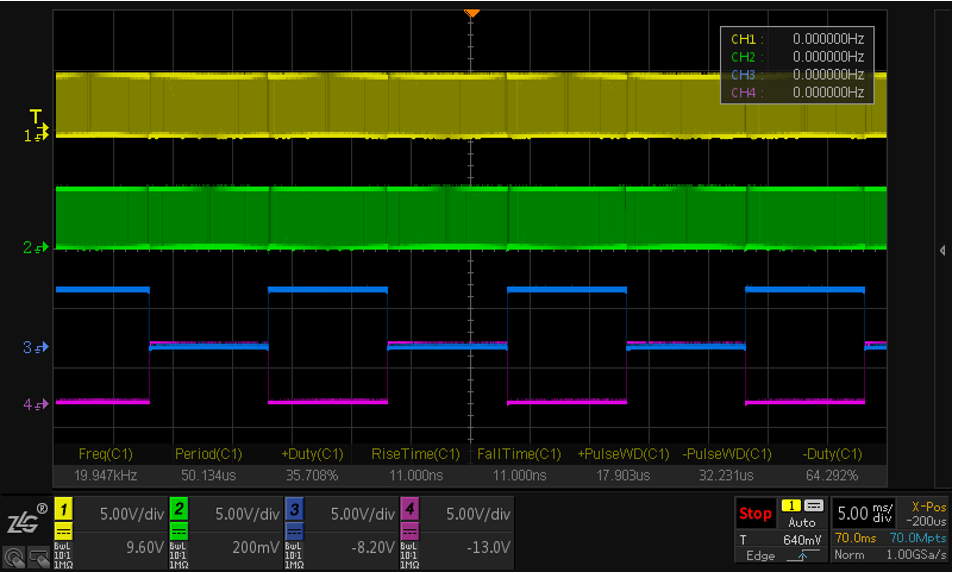Image resolution: width=953 pixels, height=573 pixels.
Task: Click the trigger level T marker
Action: 36,118
